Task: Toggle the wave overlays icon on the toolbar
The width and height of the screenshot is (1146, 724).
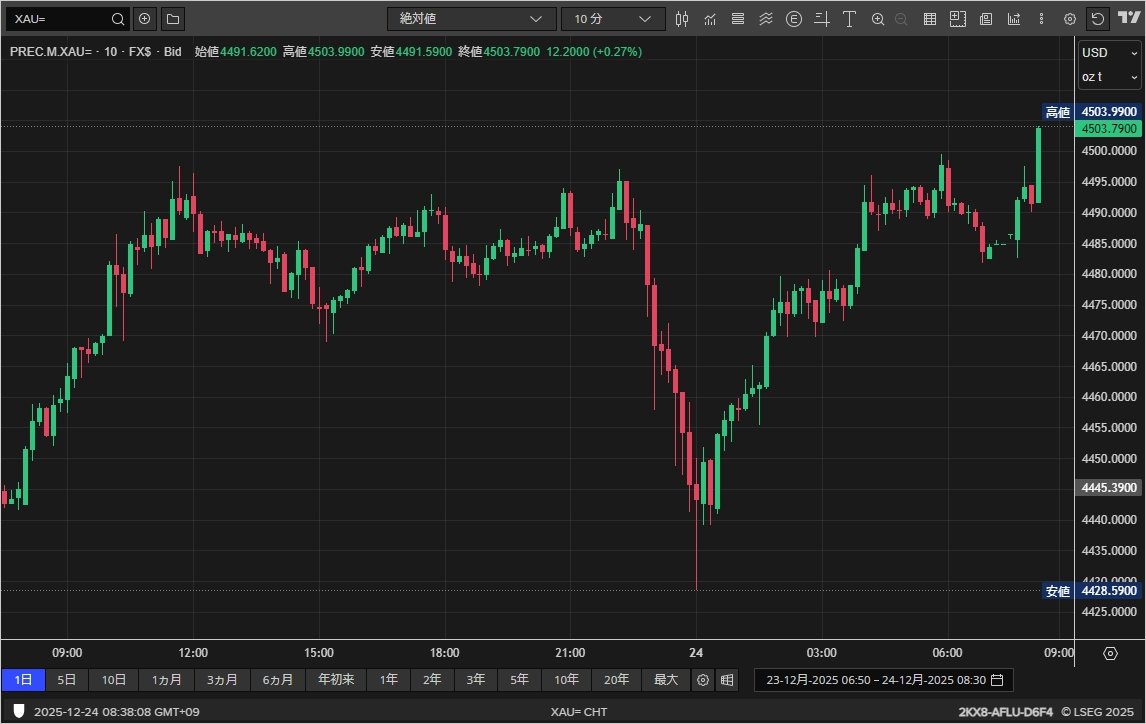Action: click(x=766, y=18)
